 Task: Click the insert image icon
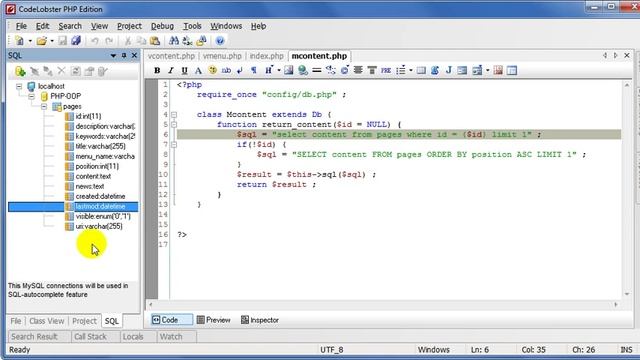289,70
